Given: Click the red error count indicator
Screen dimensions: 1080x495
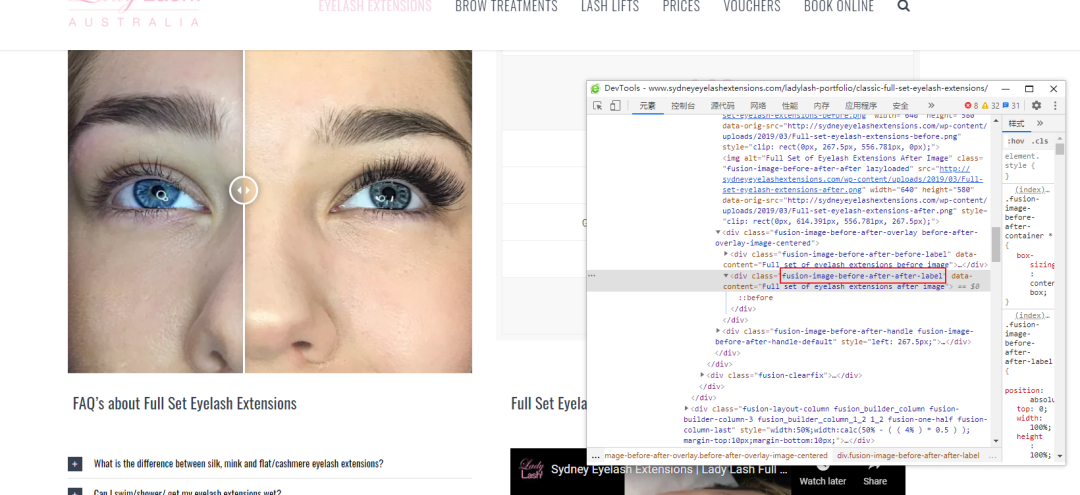Looking at the screenshot, I should 972,105.
